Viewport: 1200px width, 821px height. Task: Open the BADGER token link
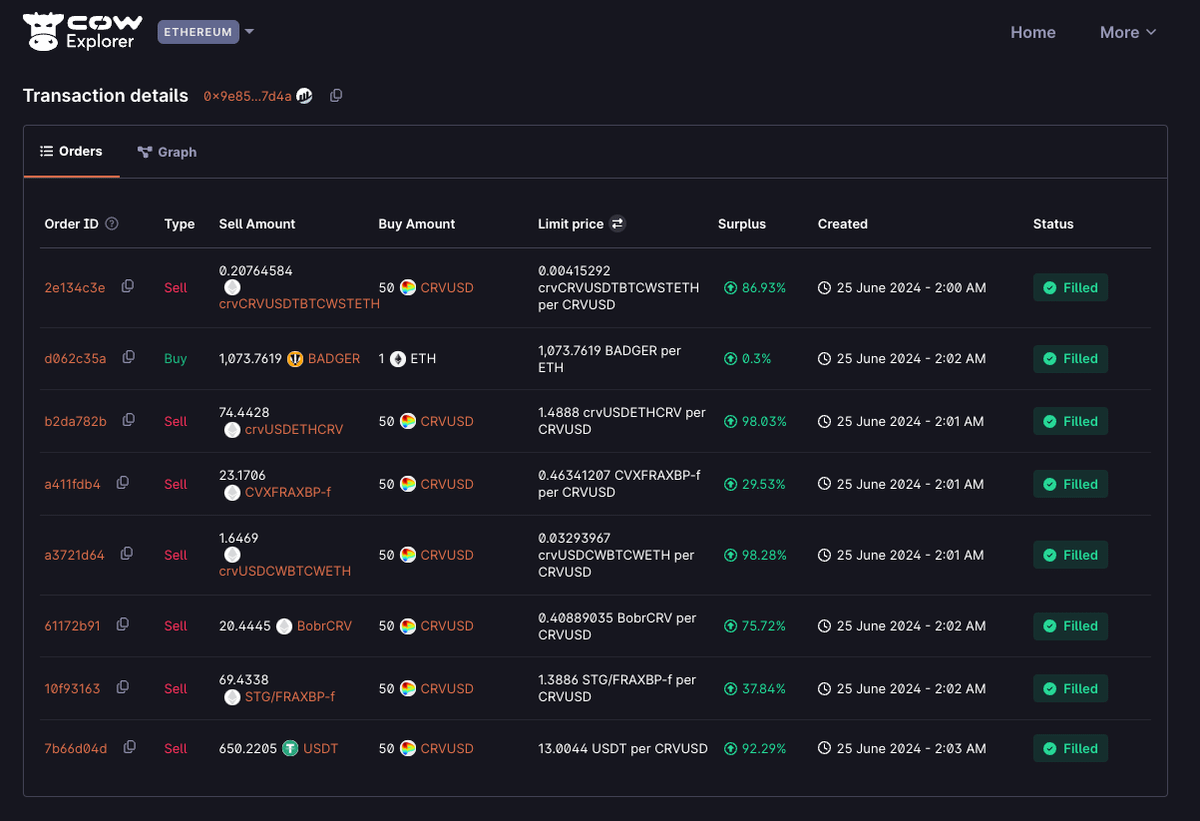(333, 358)
